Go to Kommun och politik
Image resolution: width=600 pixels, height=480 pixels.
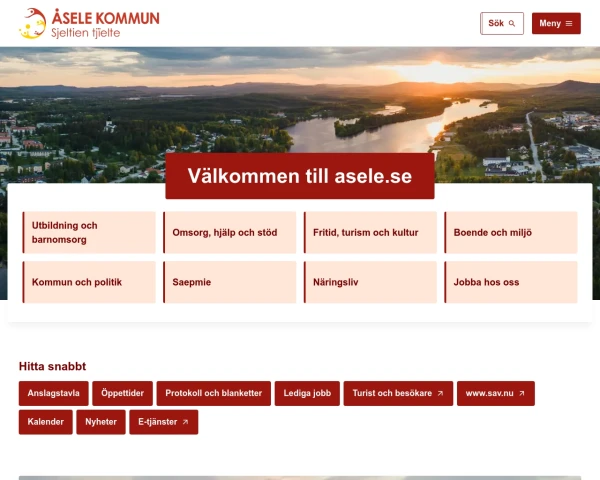pyautogui.click(x=89, y=282)
